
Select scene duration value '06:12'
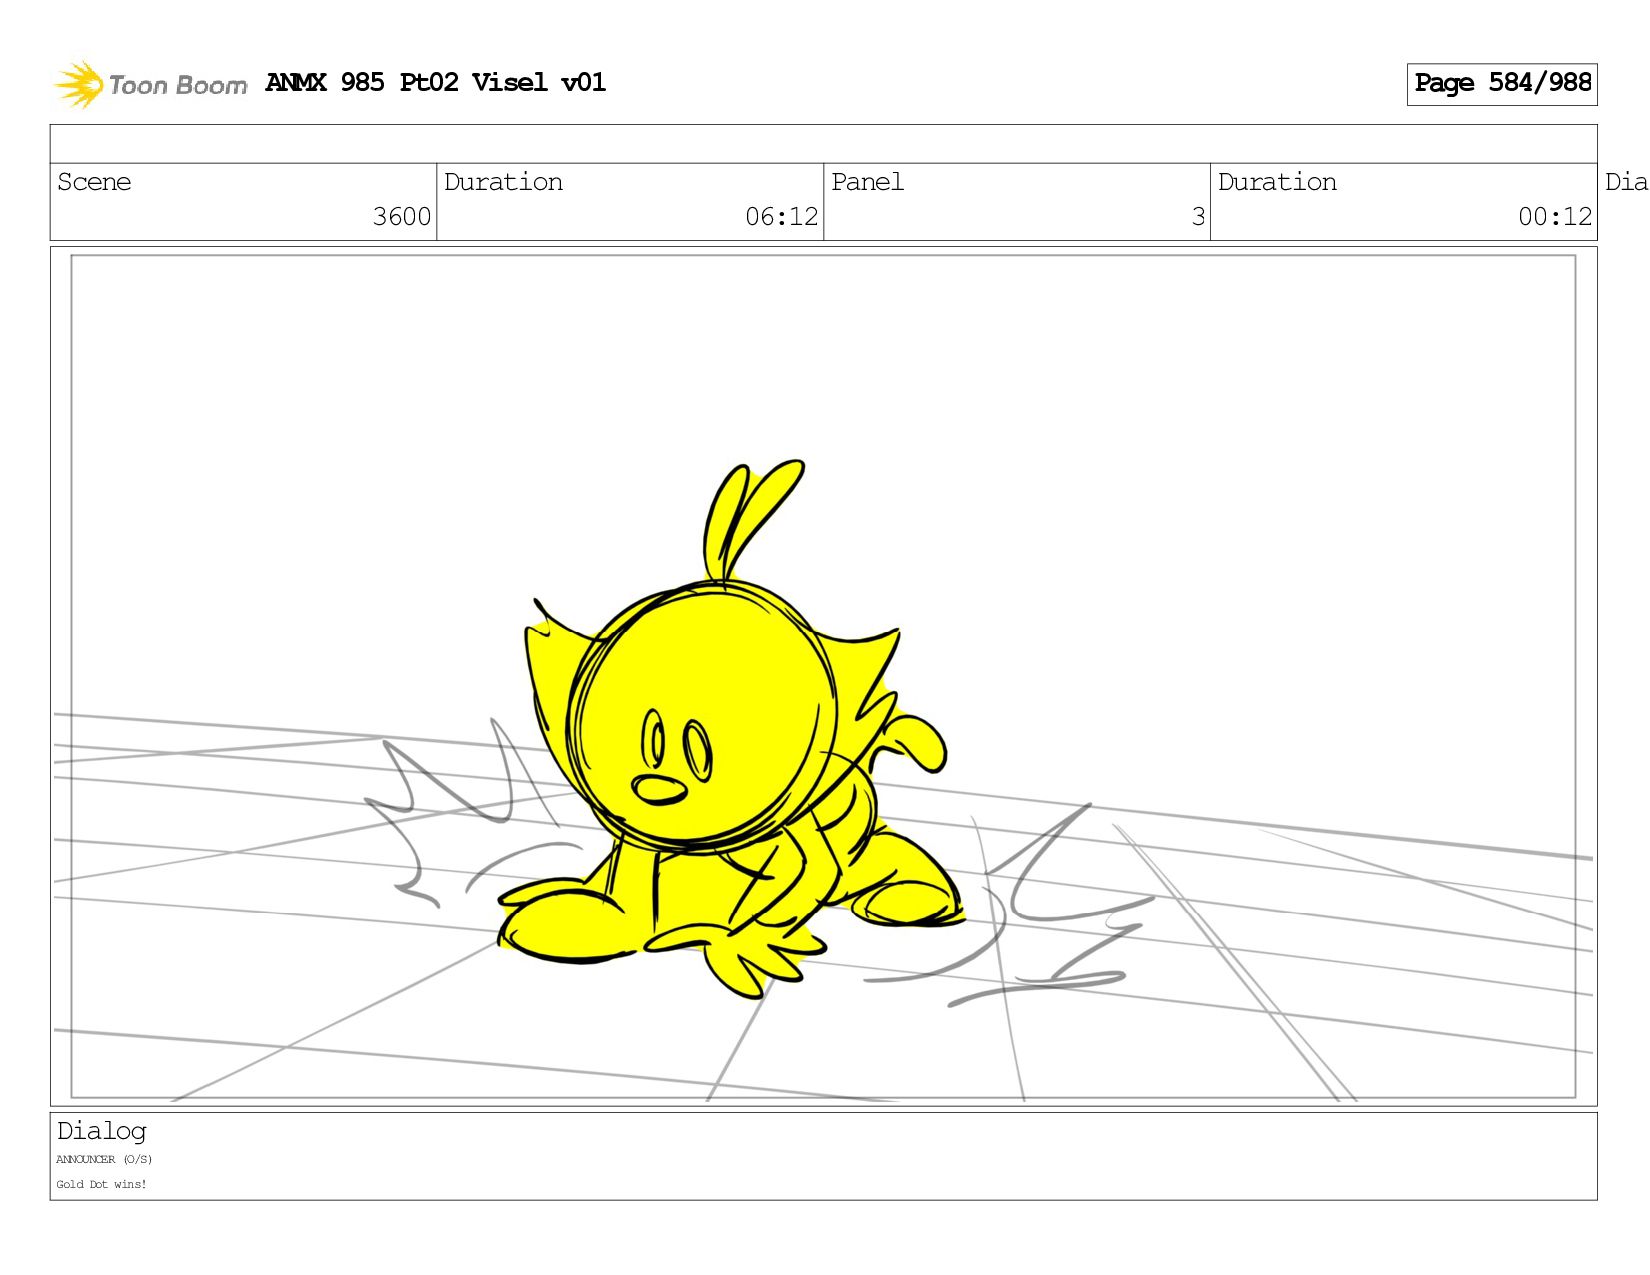(781, 217)
